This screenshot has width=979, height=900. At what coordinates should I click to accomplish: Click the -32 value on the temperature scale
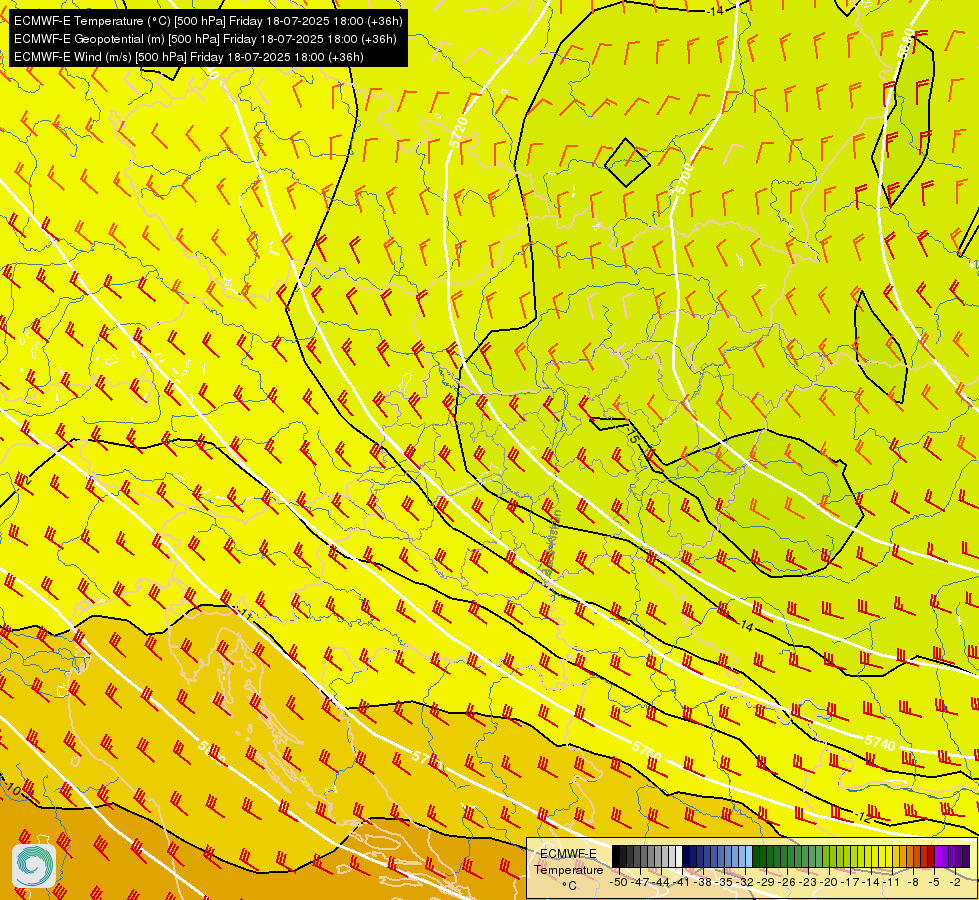[x=745, y=883]
